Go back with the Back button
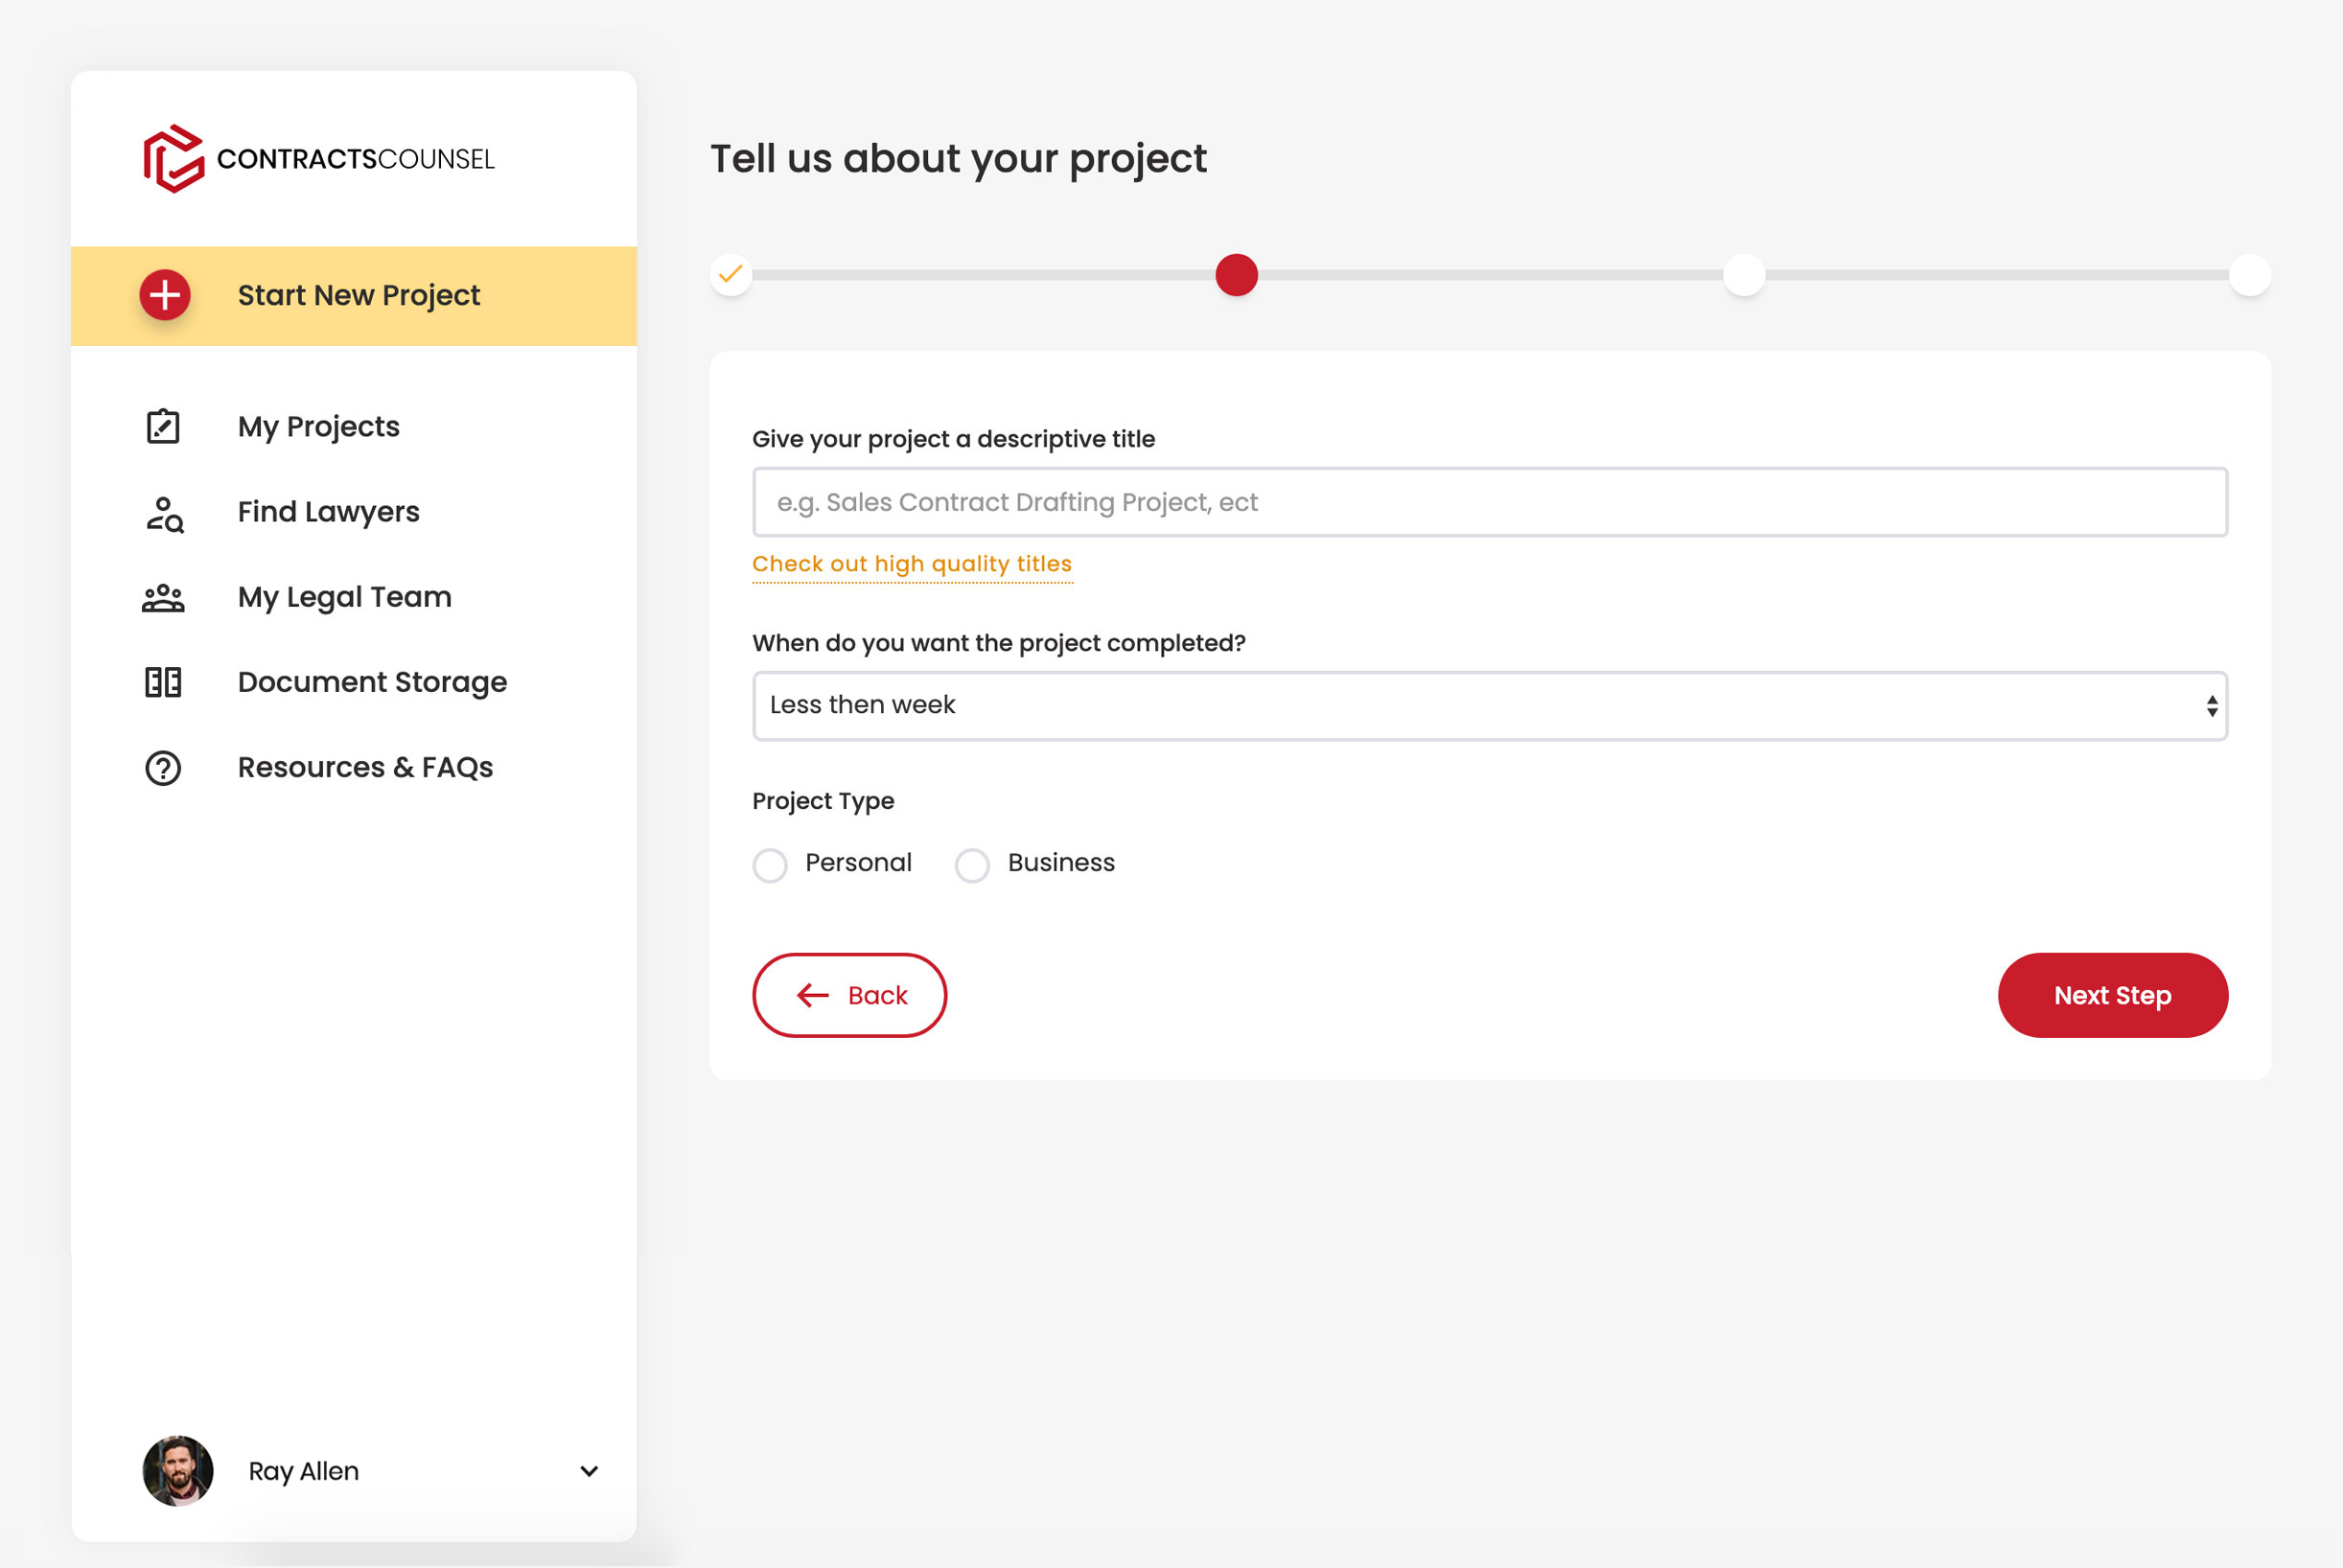 point(849,995)
